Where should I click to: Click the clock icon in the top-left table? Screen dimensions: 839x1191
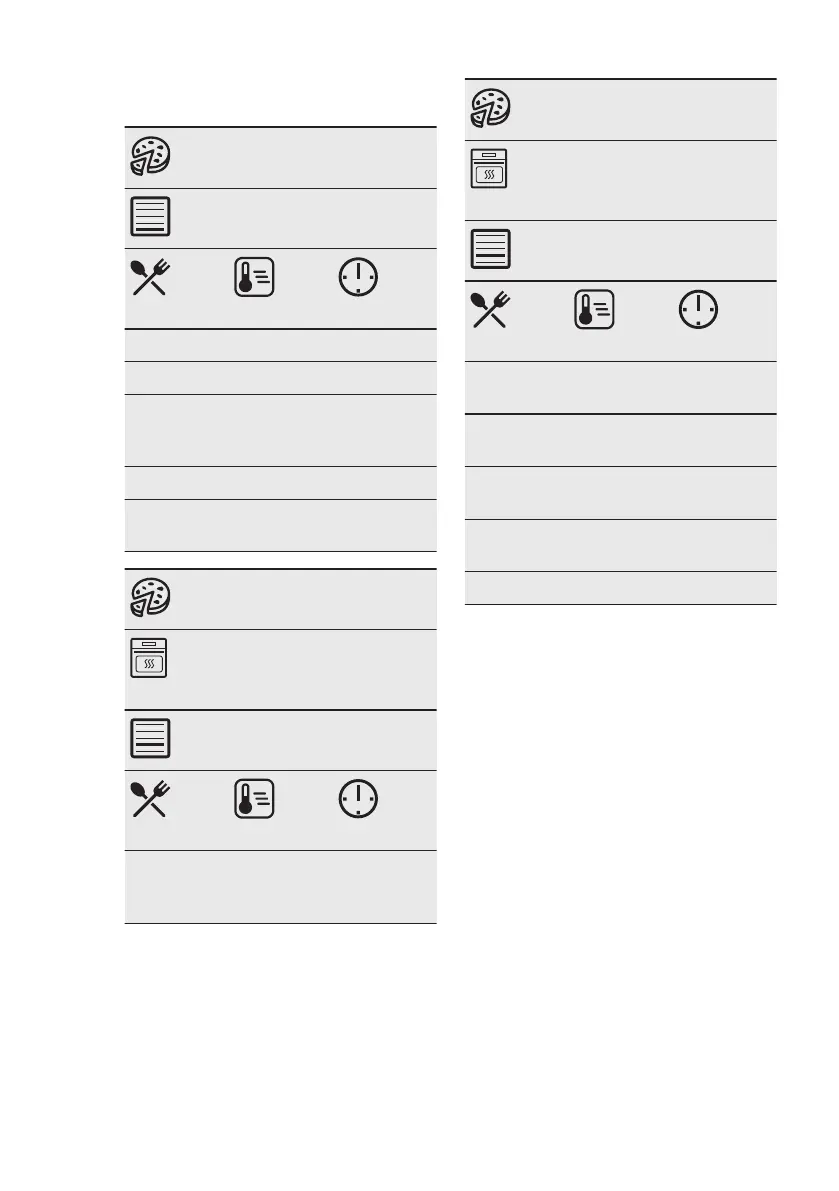[358, 277]
